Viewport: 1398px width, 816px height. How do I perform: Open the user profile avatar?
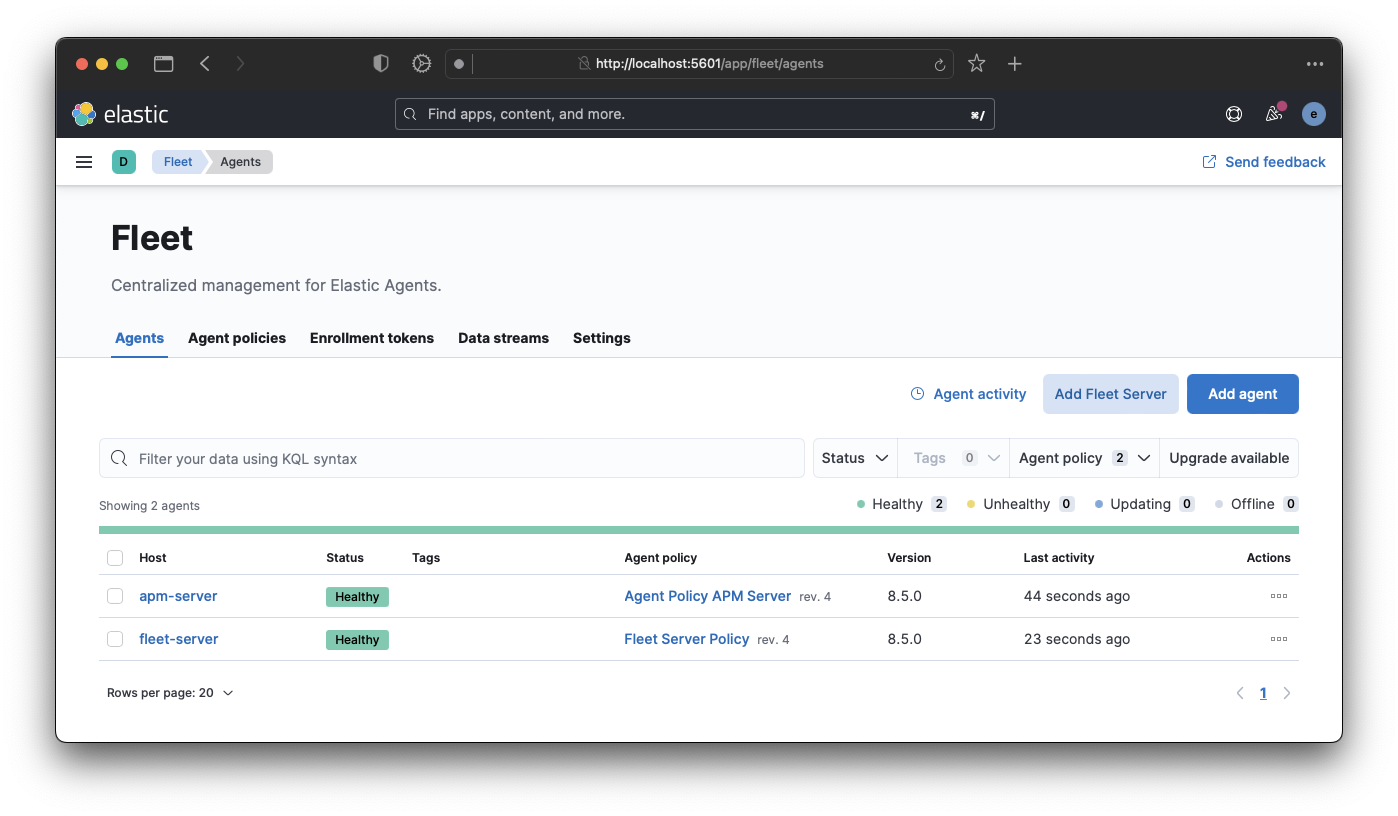click(x=1314, y=114)
